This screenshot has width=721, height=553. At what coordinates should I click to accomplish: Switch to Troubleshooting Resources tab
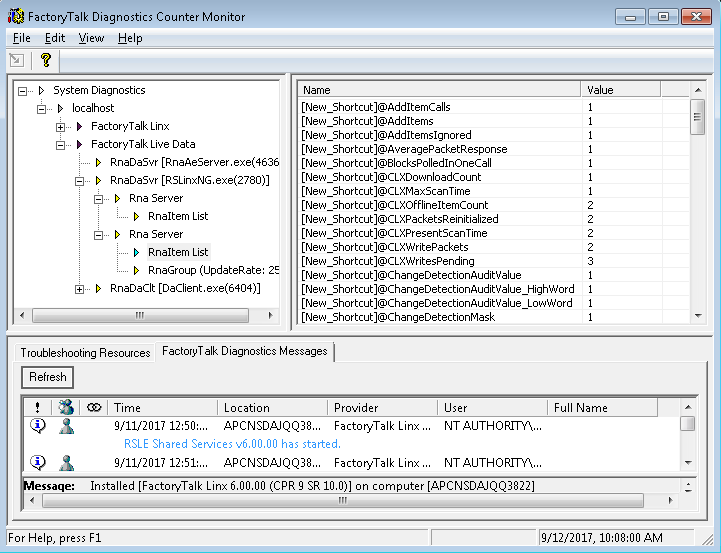pyautogui.click(x=85, y=352)
